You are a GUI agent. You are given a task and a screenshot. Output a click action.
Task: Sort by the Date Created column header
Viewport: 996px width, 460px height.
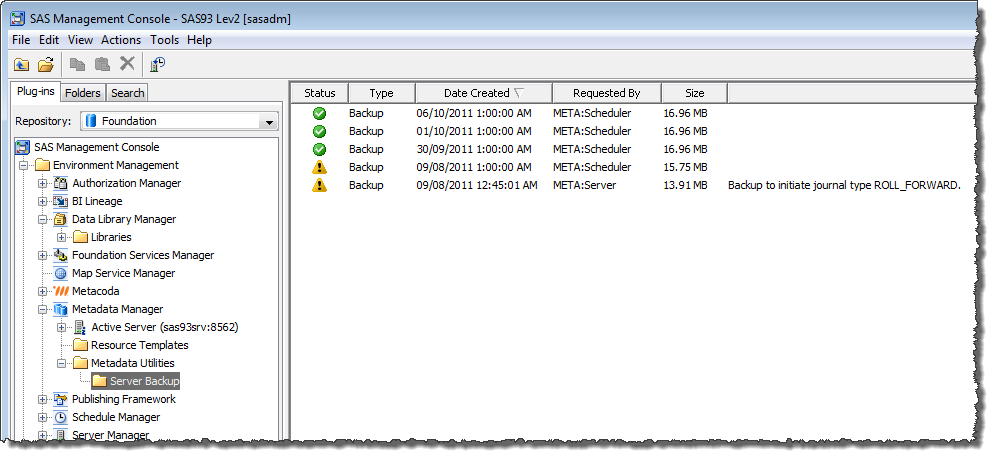[483, 93]
